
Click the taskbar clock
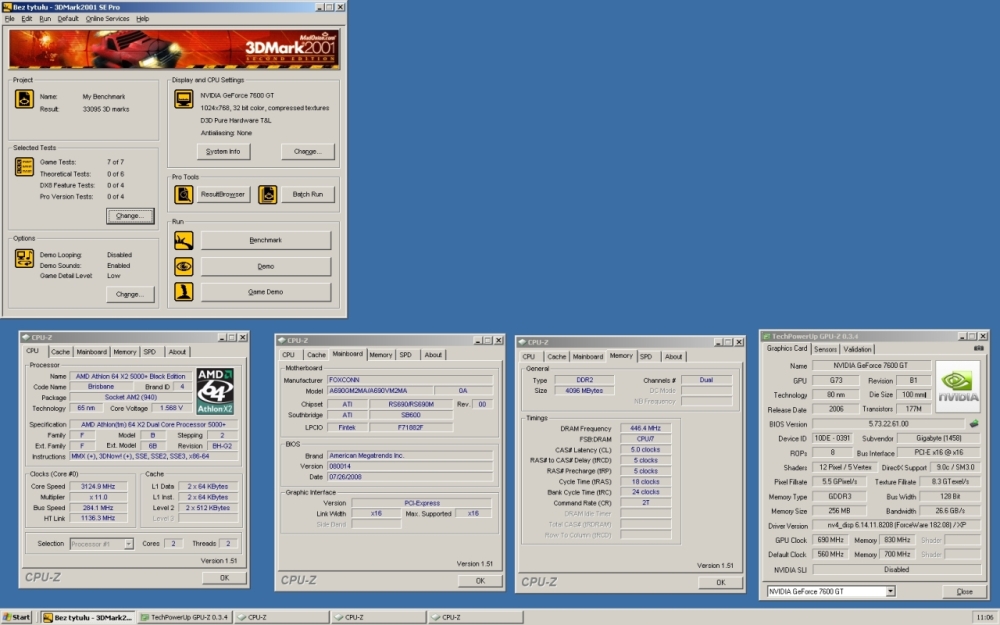pos(985,617)
